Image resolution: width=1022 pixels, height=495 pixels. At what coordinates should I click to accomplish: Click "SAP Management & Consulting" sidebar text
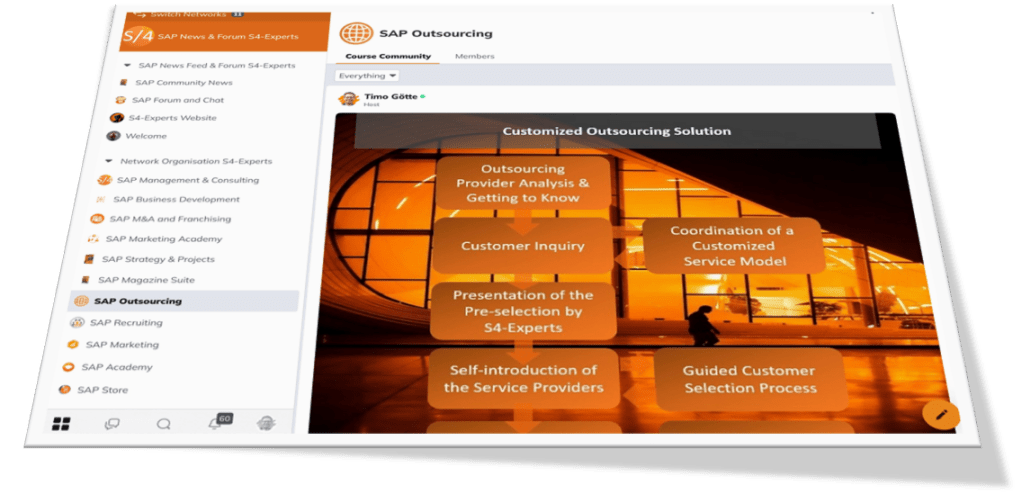(x=188, y=180)
